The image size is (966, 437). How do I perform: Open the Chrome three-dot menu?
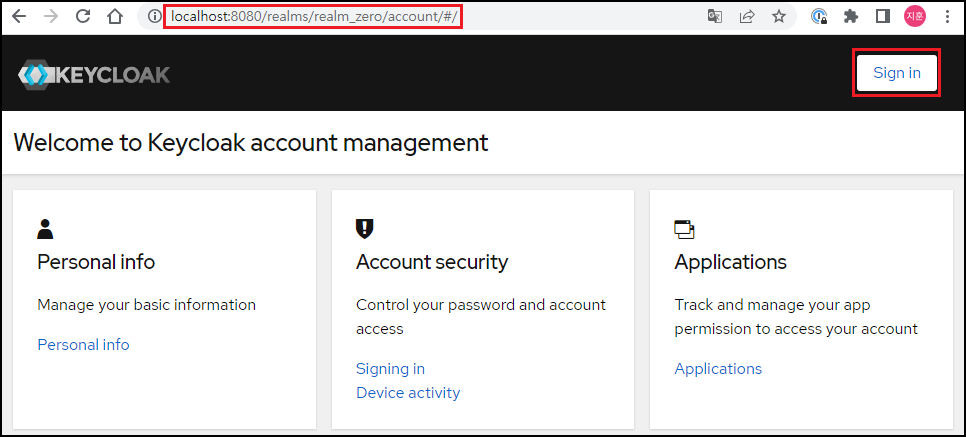pyautogui.click(x=948, y=17)
